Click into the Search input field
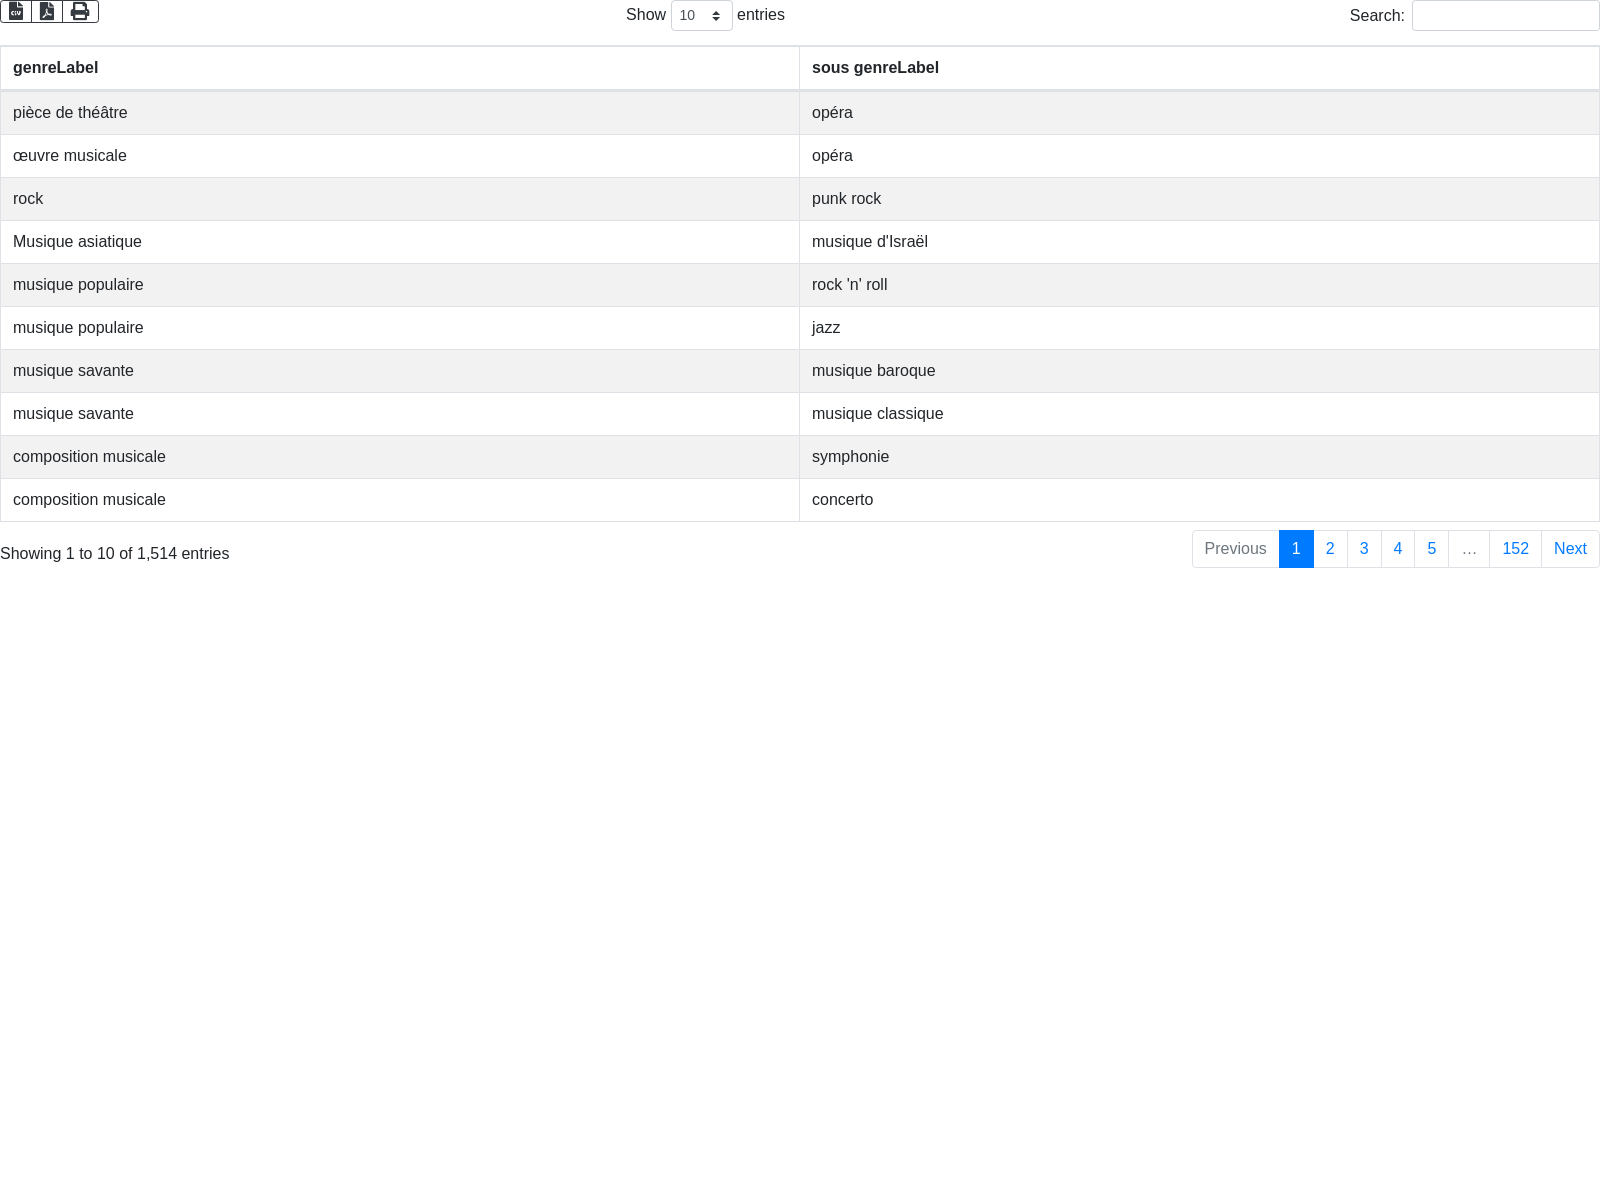This screenshot has width=1600, height=1200. pyautogui.click(x=1505, y=16)
